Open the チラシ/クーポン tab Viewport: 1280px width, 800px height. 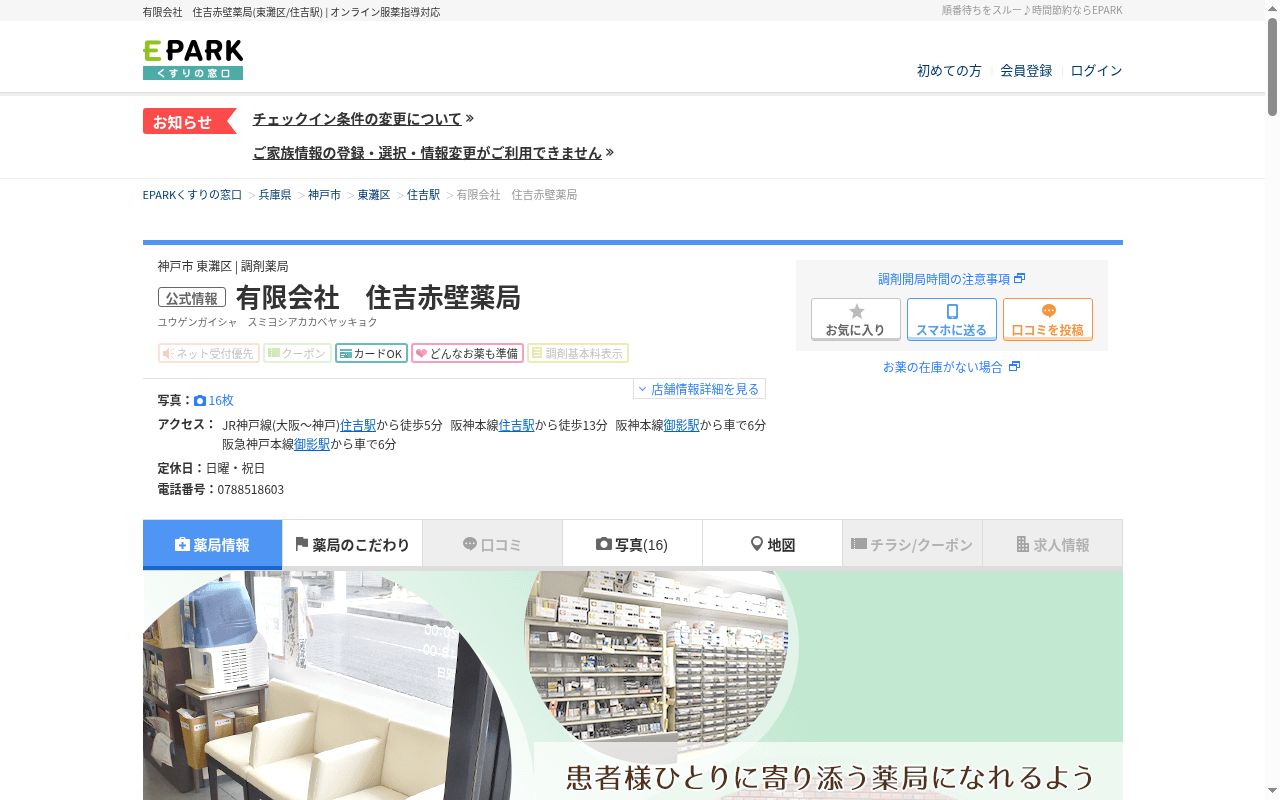pos(912,545)
